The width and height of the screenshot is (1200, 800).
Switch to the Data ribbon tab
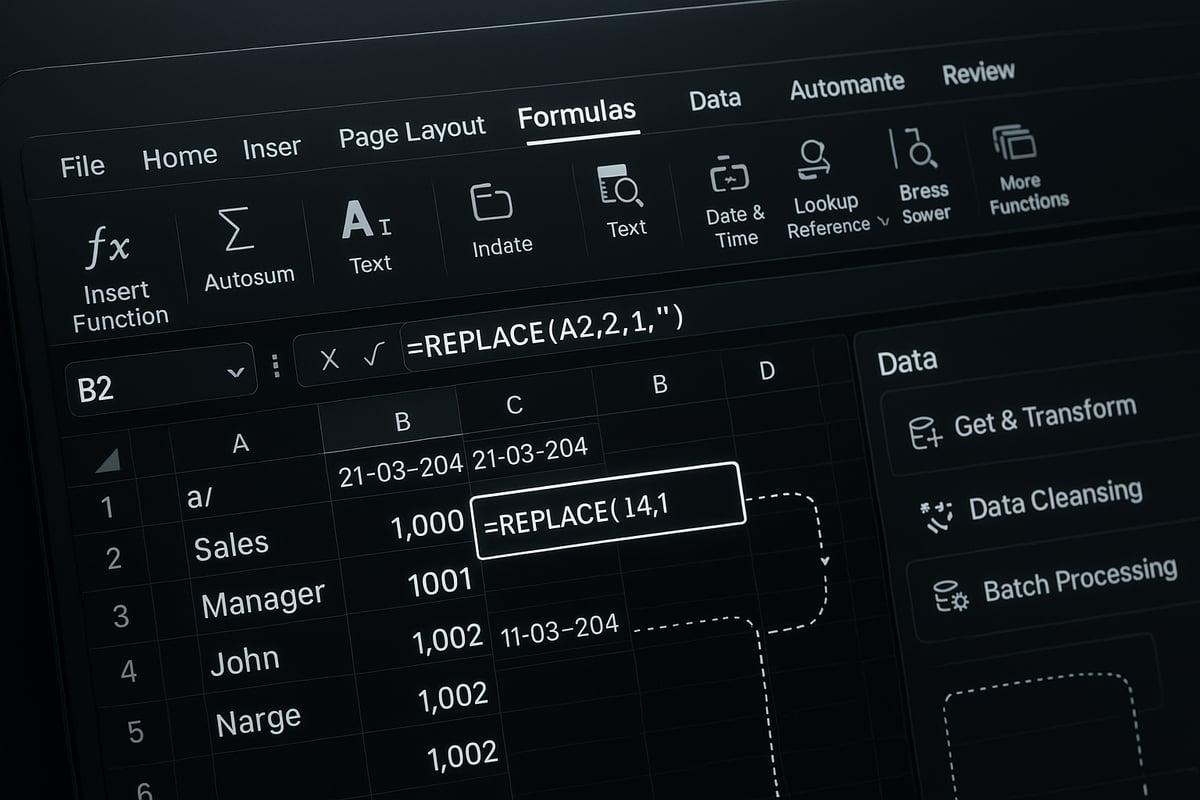714,98
